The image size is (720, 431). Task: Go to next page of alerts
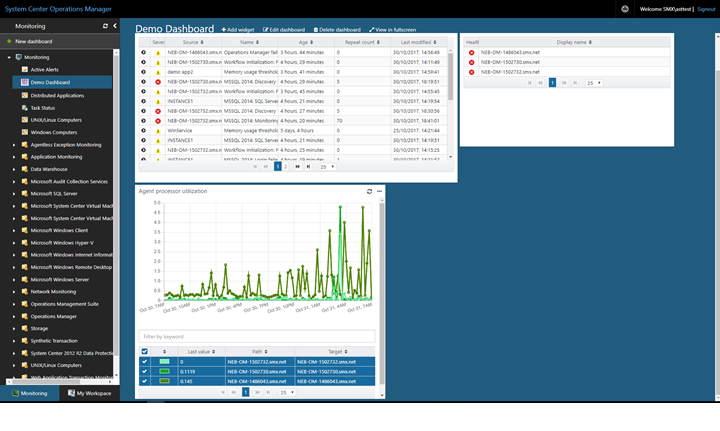click(x=298, y=167)
